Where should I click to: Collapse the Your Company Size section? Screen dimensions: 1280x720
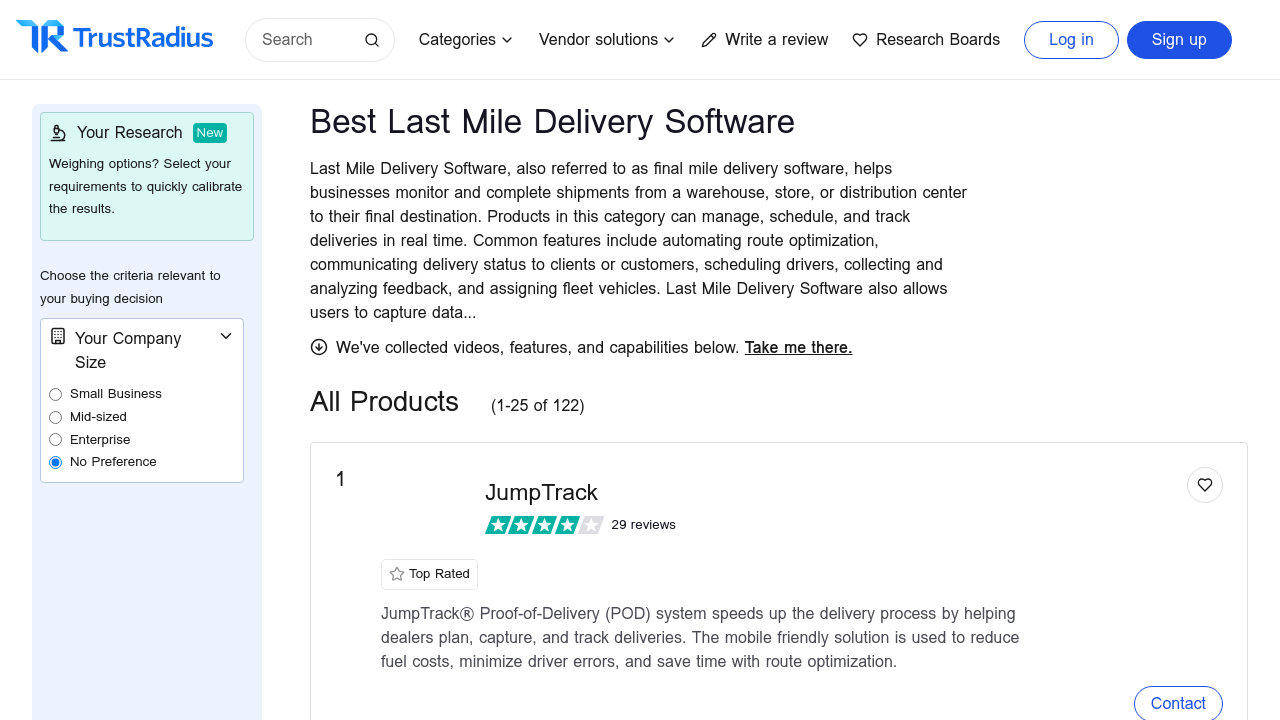click(x=226, y=337)
